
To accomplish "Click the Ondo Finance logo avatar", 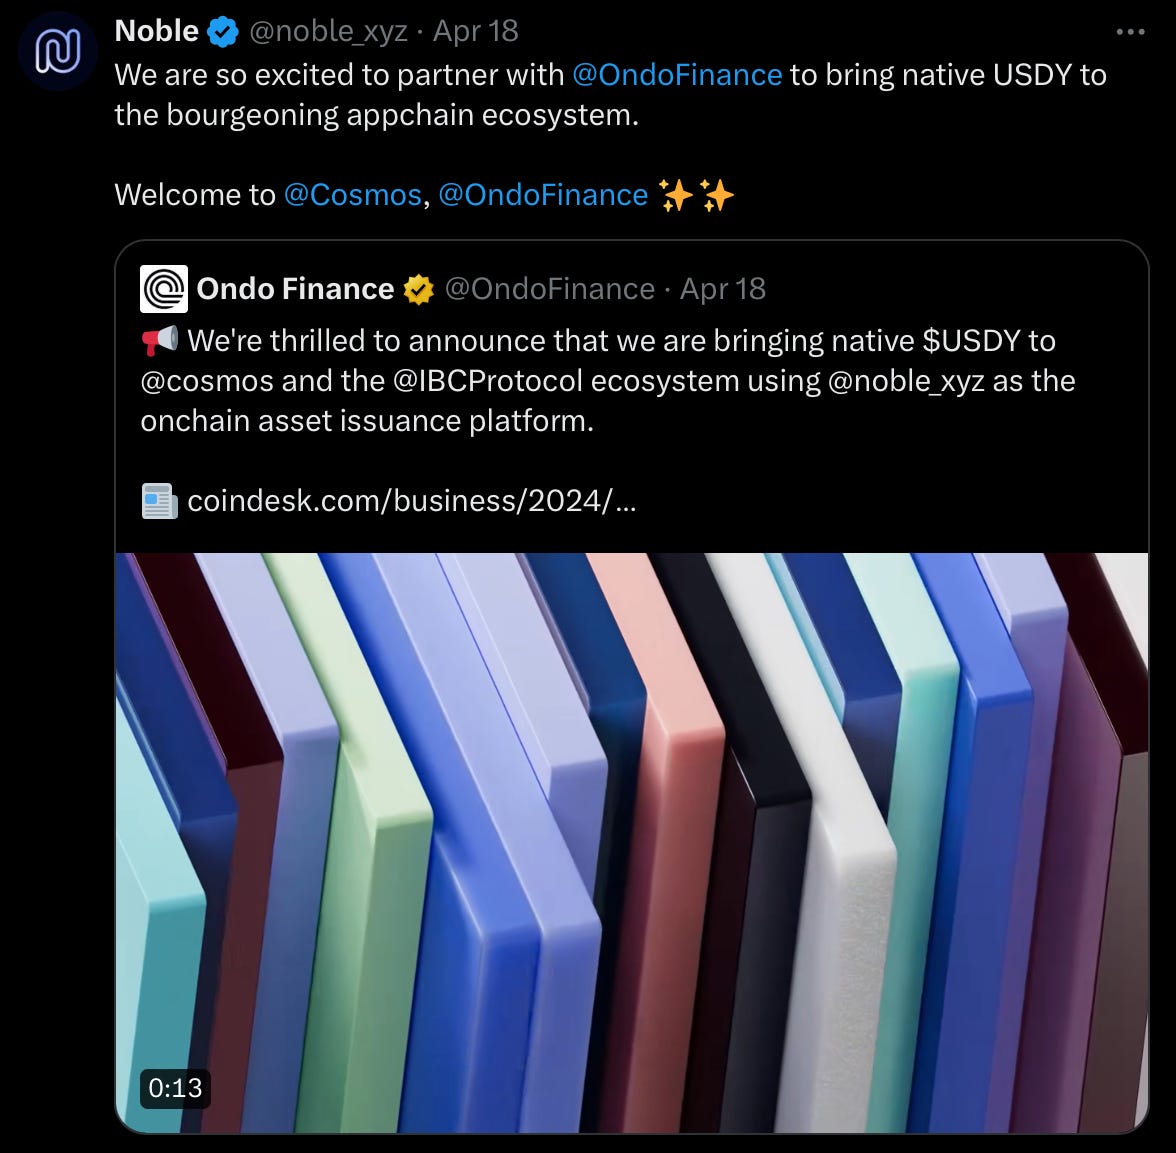I will [164, 289].
